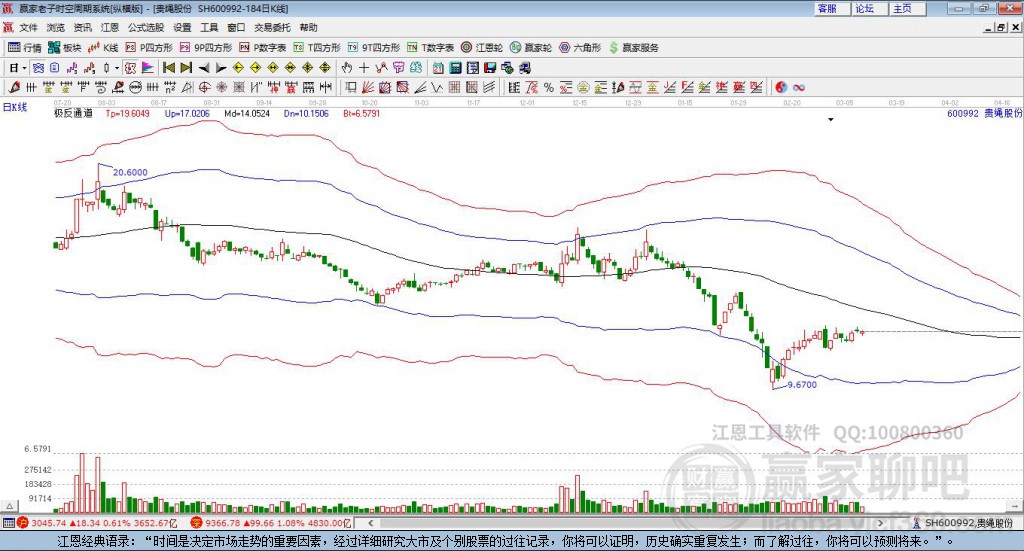Open the calculator icon

point(455,68)
